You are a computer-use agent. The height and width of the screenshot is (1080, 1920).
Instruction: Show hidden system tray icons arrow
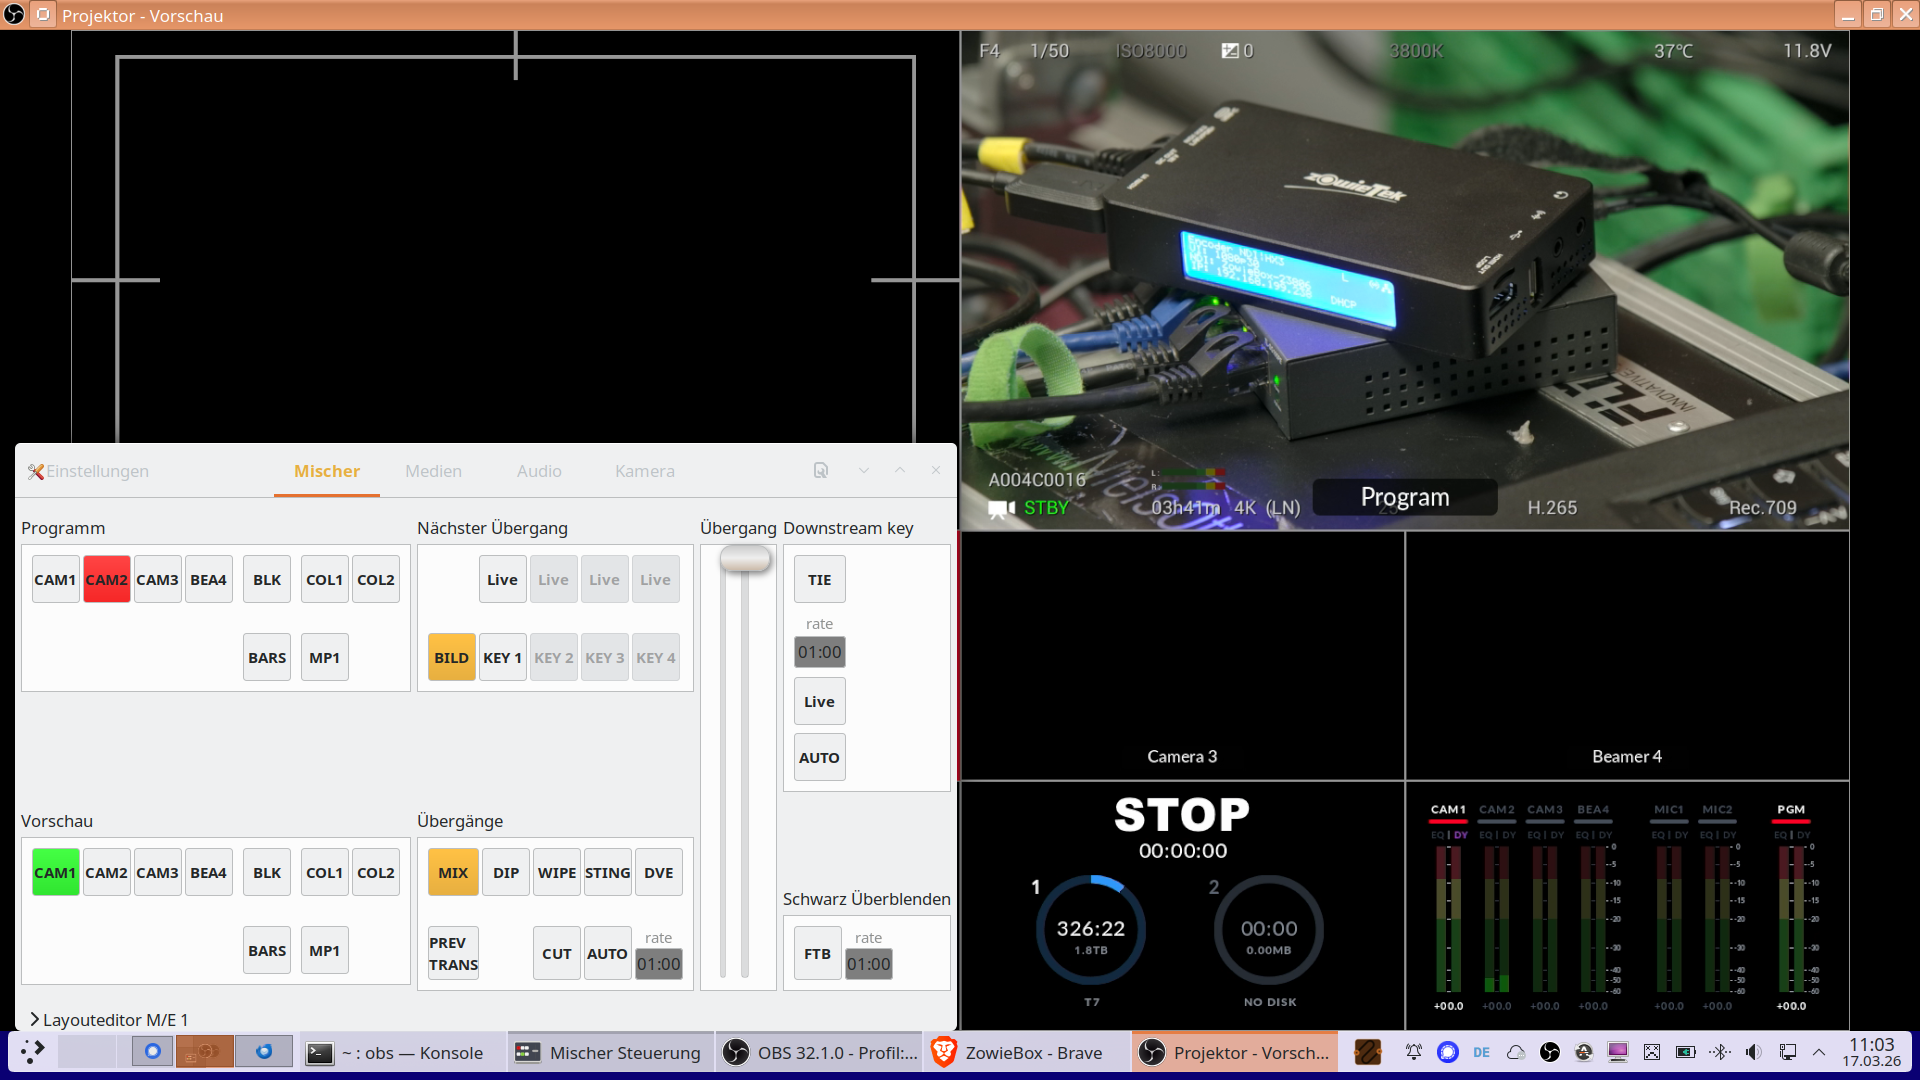point(1819,1052)
